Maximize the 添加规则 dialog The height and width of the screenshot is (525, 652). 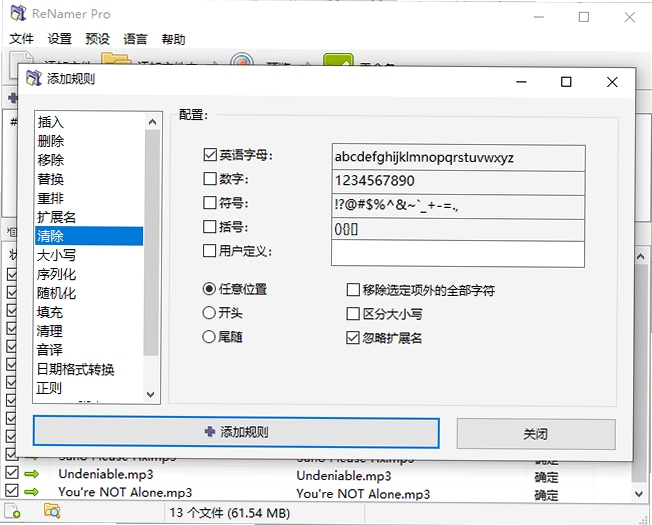pyautogui.click(x=566, y=82)
